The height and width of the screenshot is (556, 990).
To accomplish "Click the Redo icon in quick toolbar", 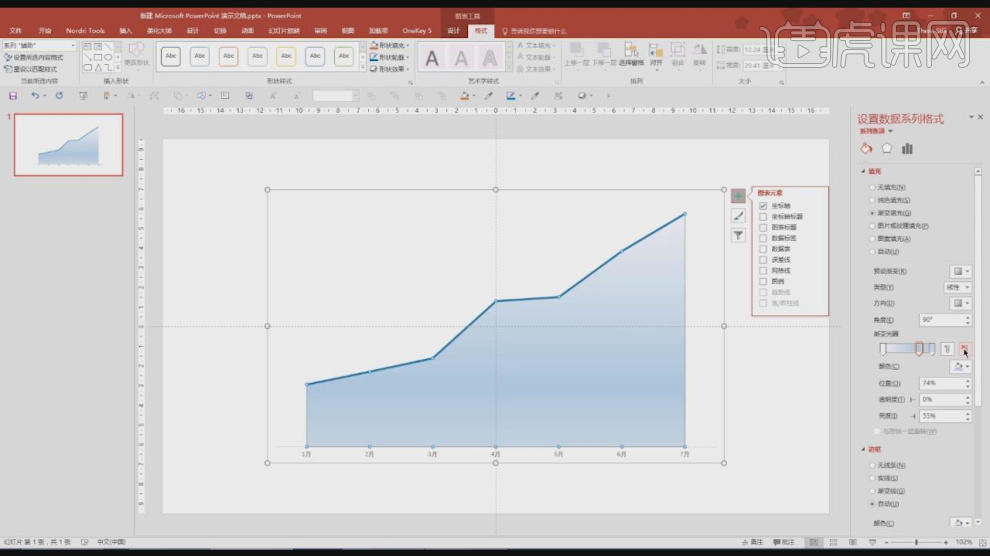I will 59,96.
